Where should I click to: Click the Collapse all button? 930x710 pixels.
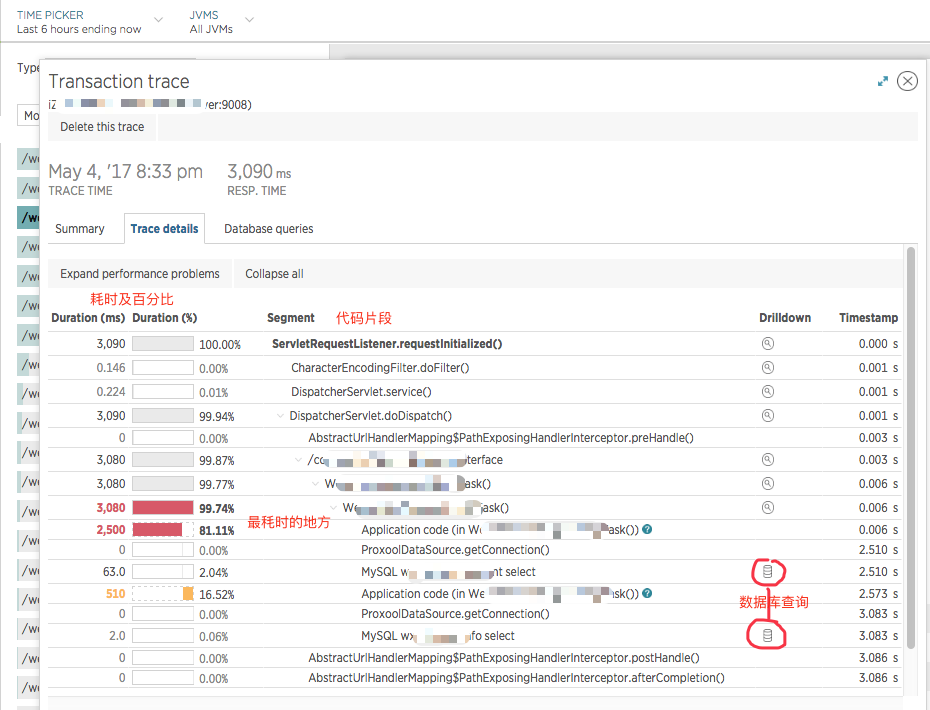[x=273, y=273]
